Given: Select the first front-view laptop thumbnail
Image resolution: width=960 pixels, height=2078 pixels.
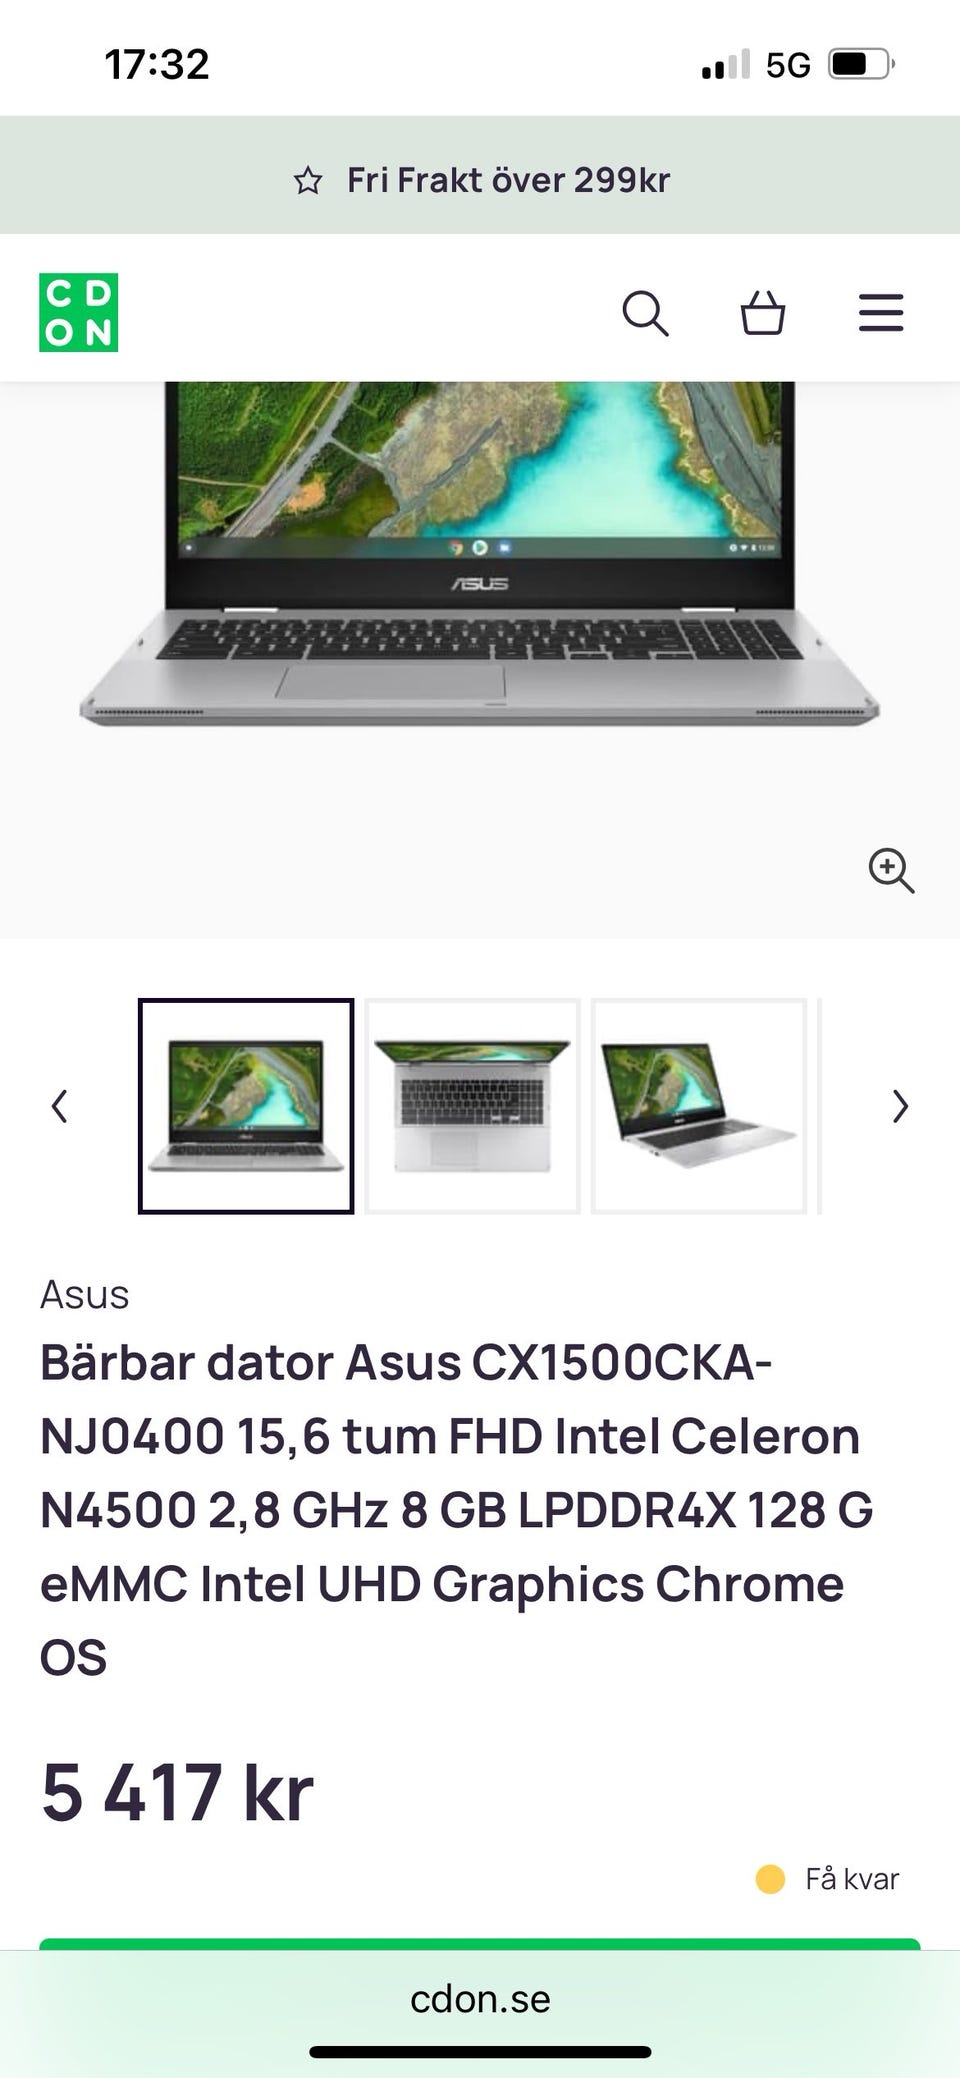Looking at the screenshot, I should point(246,1106).
